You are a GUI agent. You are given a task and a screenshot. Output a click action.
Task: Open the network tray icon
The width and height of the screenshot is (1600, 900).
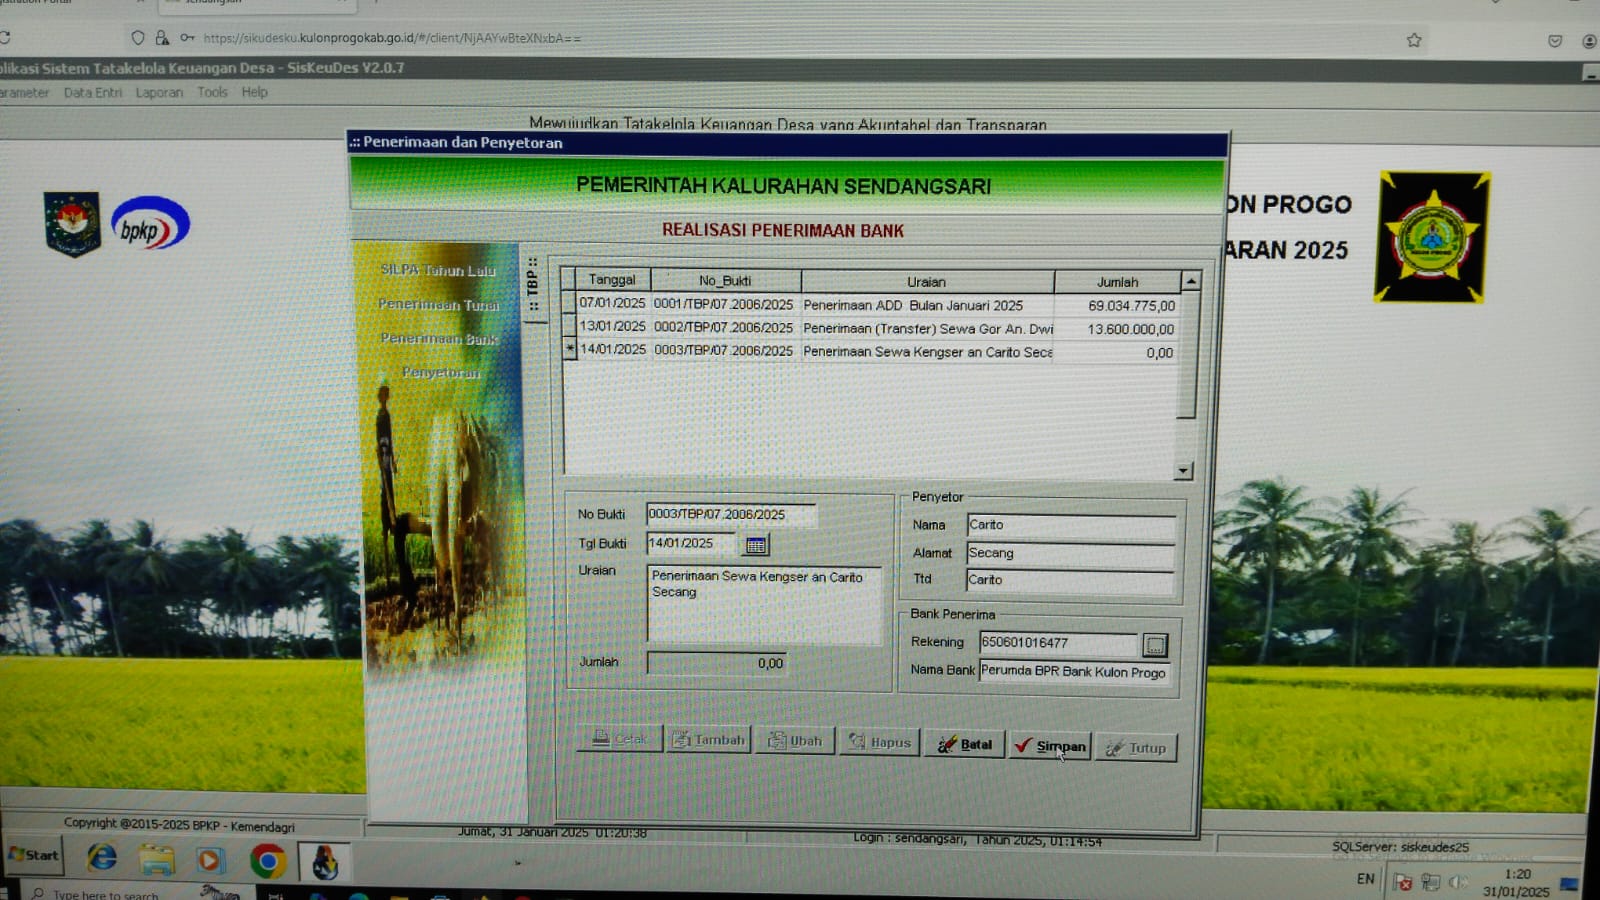pos(1431,882)
